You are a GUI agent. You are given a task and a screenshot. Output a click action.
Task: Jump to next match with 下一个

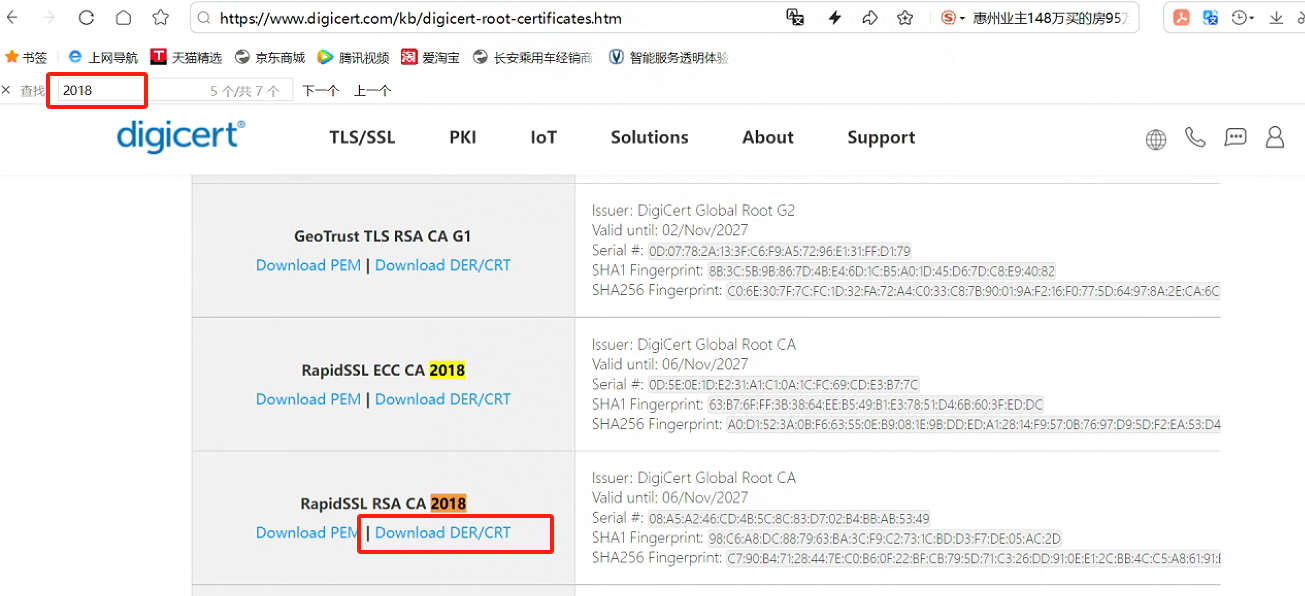(321, 91)
